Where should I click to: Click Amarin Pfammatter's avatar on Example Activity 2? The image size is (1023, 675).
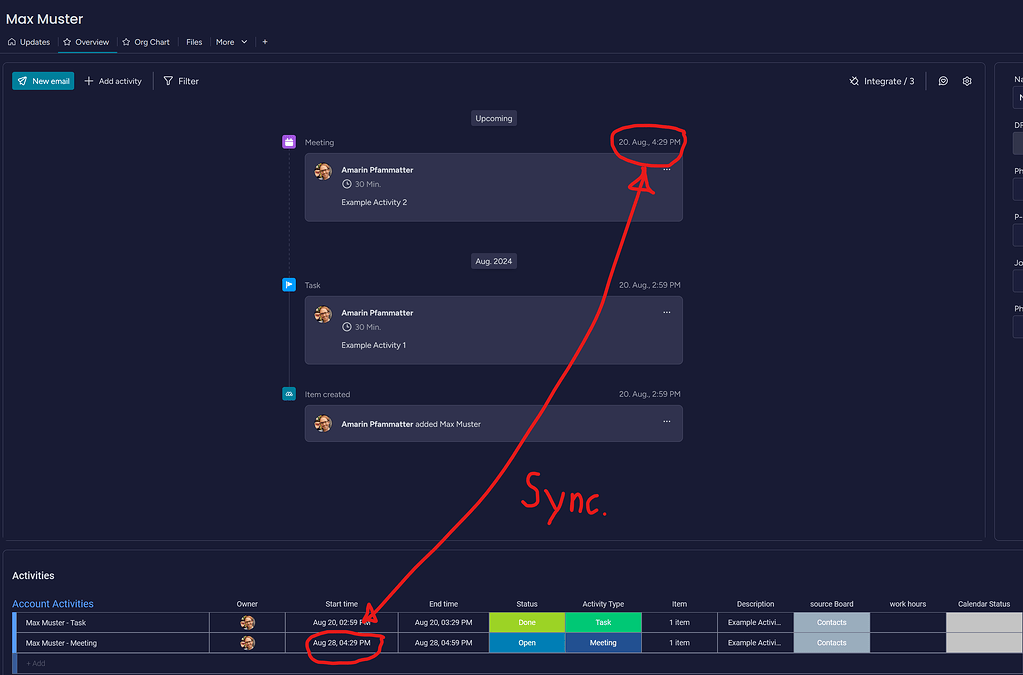pyautogui.click(x=323, y=171)
